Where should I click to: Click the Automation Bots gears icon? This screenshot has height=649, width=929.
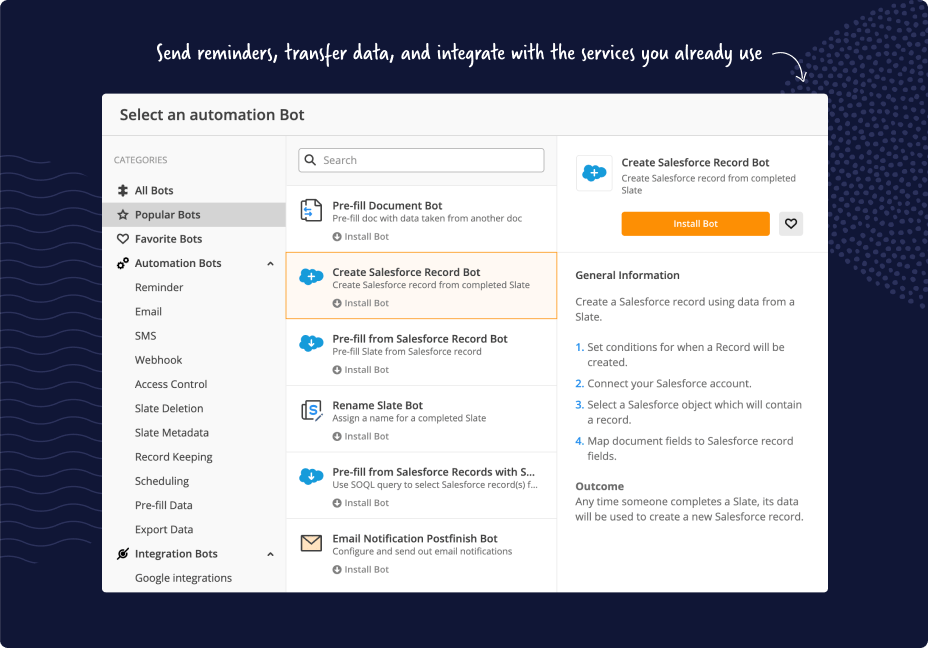click(123, 263)
